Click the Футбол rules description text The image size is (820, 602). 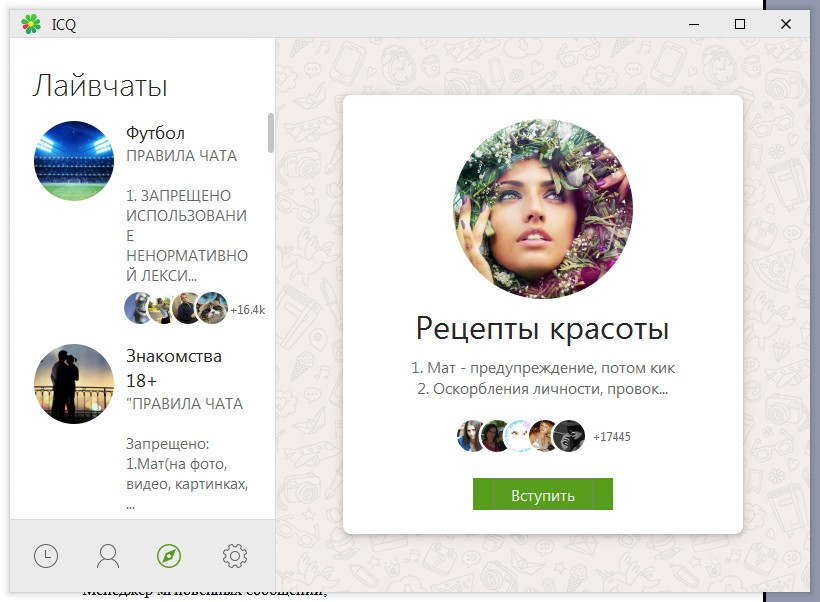click(187, 215)
